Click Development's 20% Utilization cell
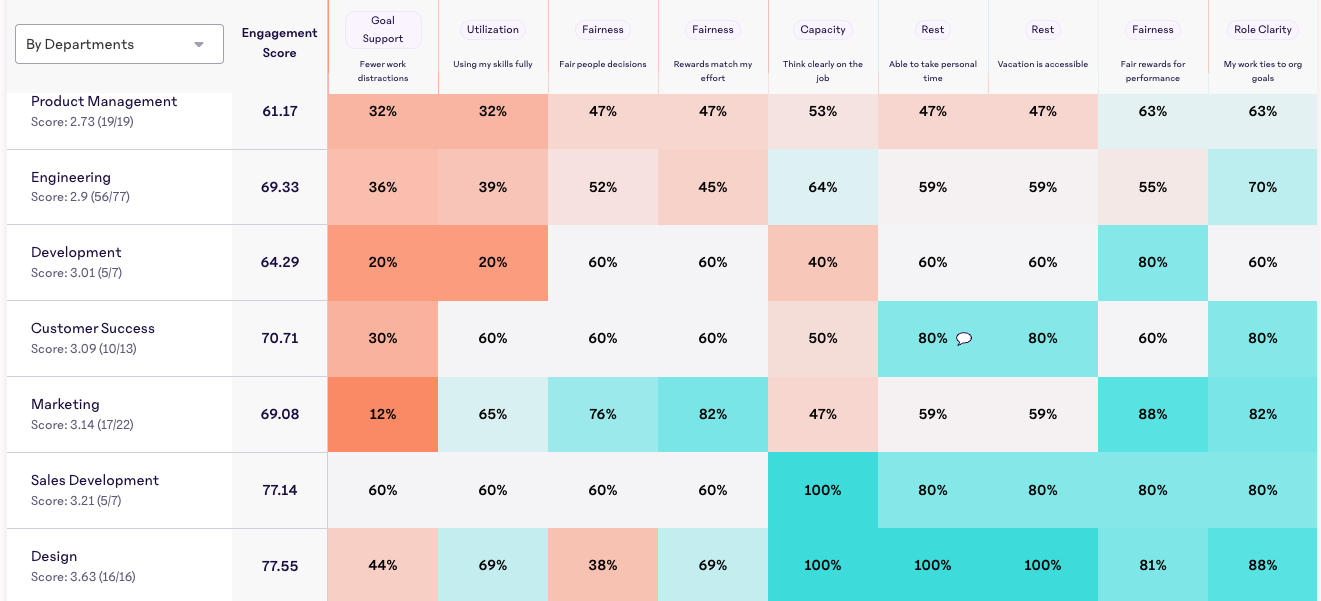 [x=493, y=262]
